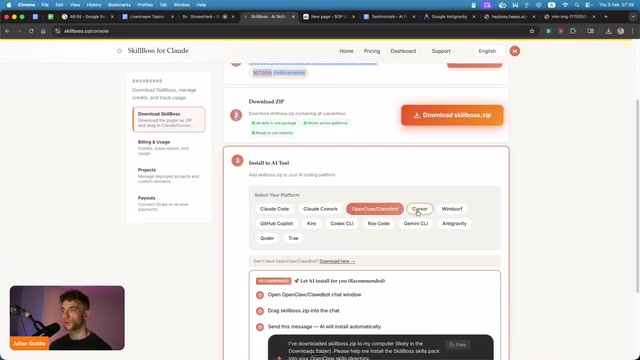The image size is (640, 360).
Task: Choose the Cursor platform
Action: coord(420,209)
